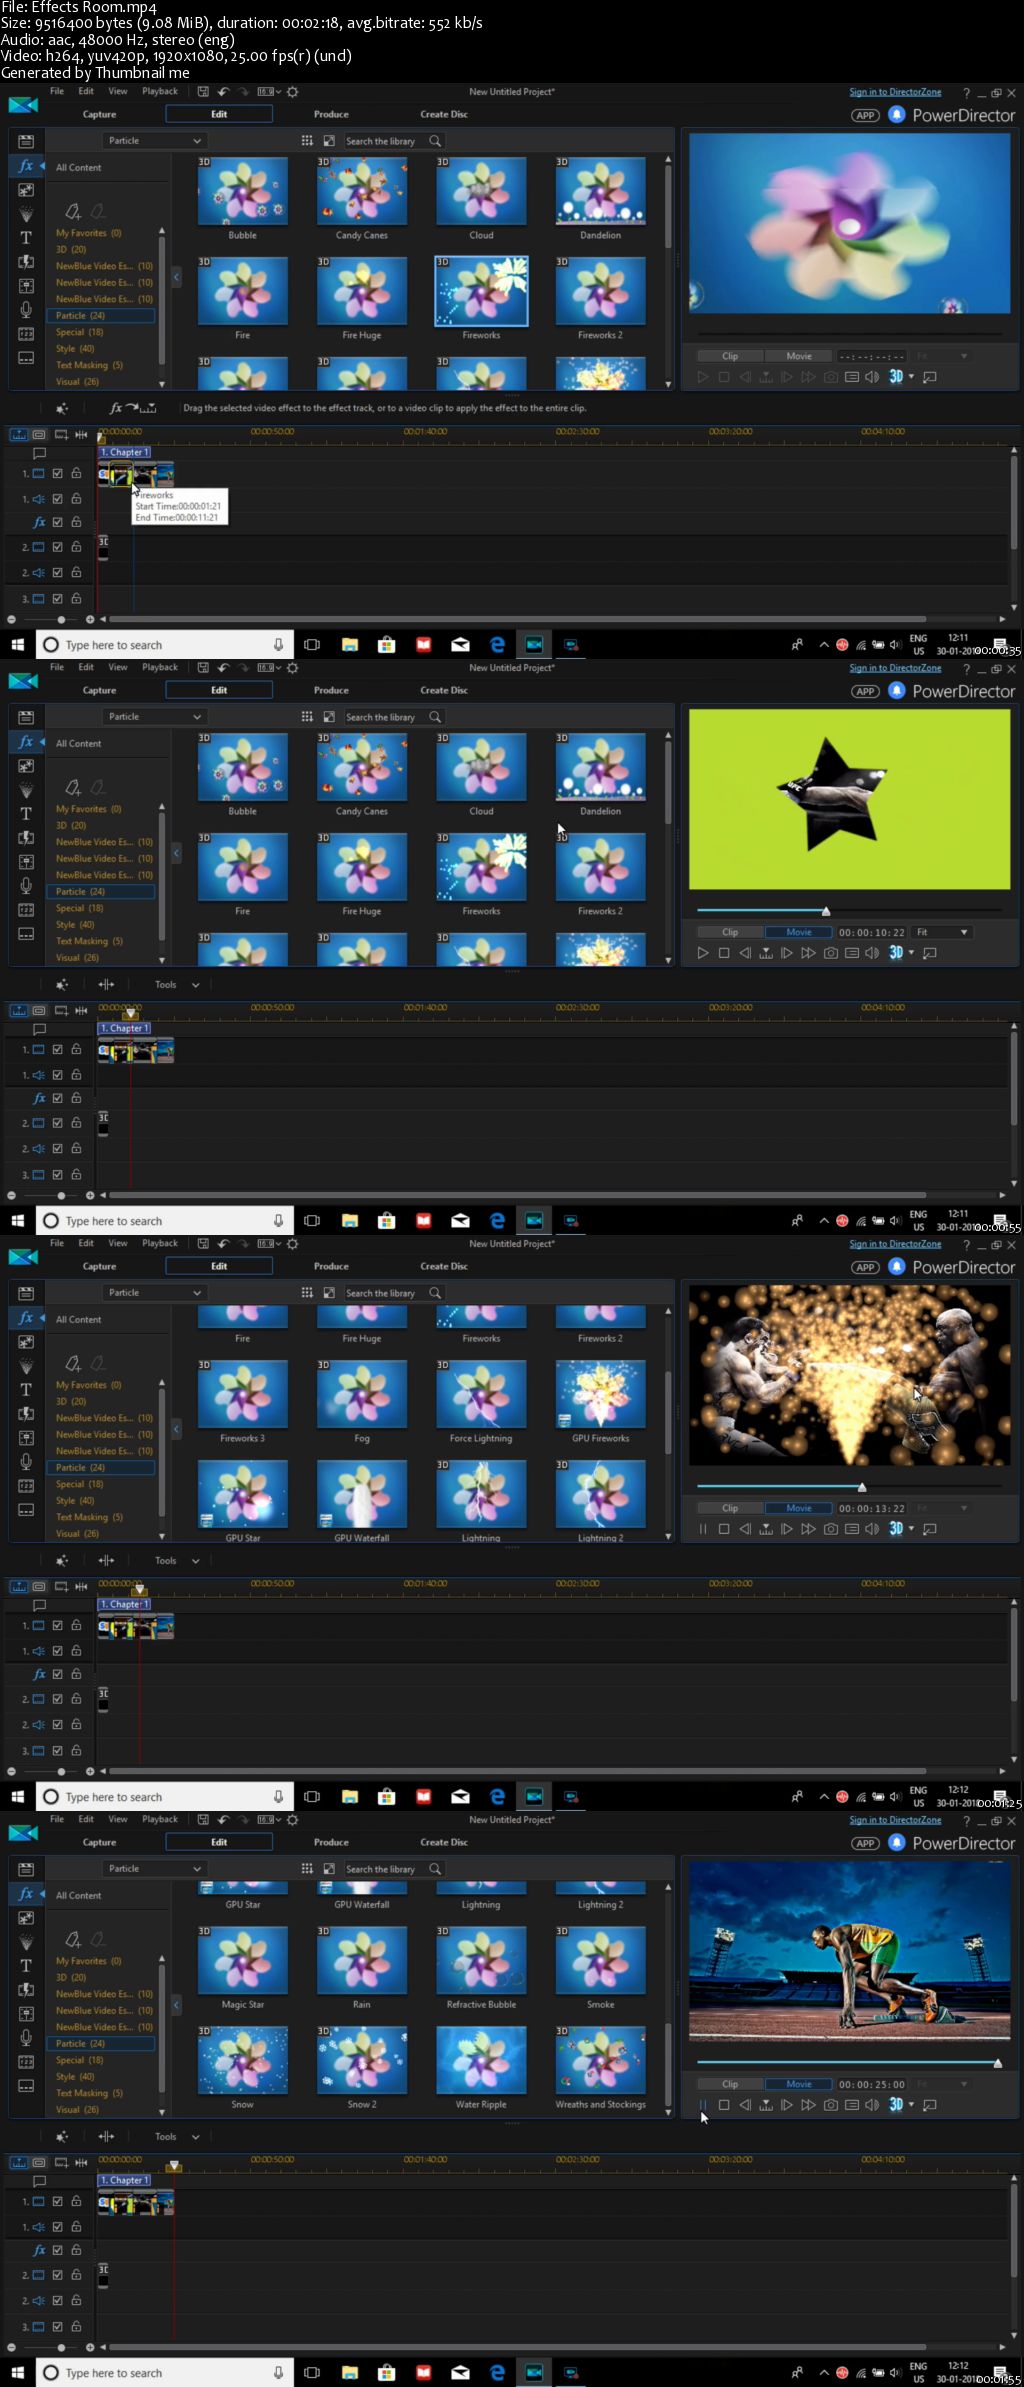
Task: Open Voice-Over microphone room in sprinter-preview frame
Action: tap(26, 2038)
